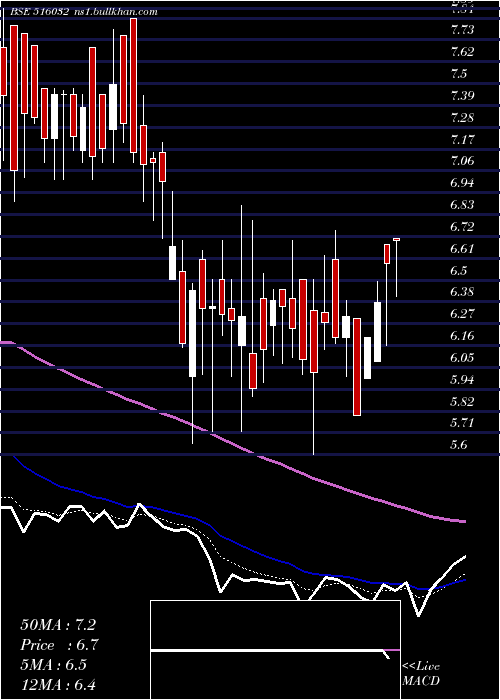Image resolution: width=500 pixels, height=700 pixels.
Task: Click the 6.05 price axis label
Action: coord(462,358)
